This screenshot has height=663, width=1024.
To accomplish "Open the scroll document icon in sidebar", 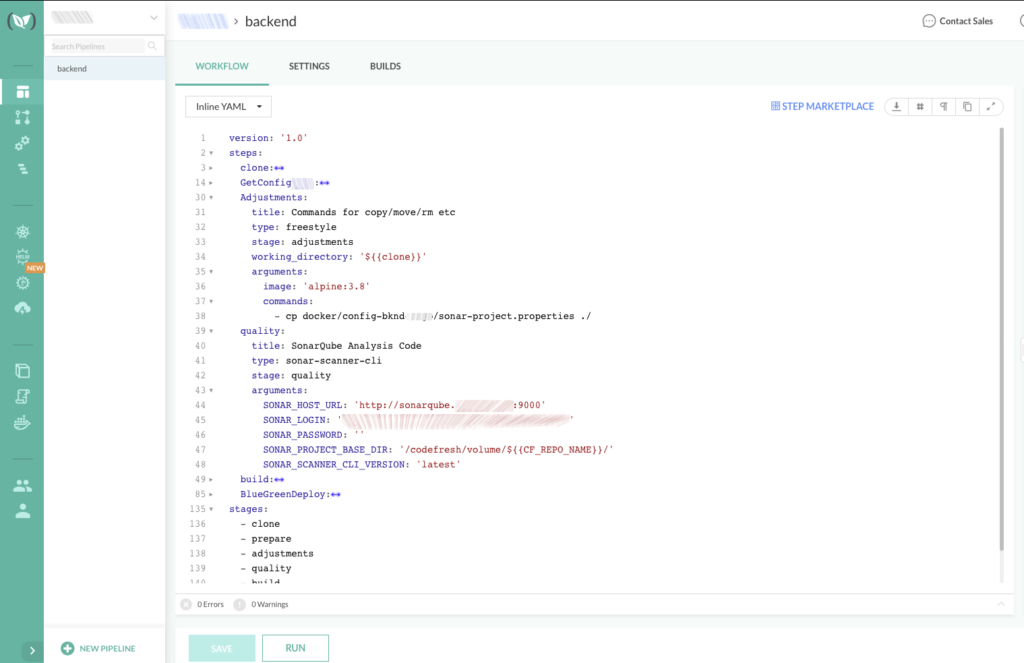I will click(x=23, y=396).
